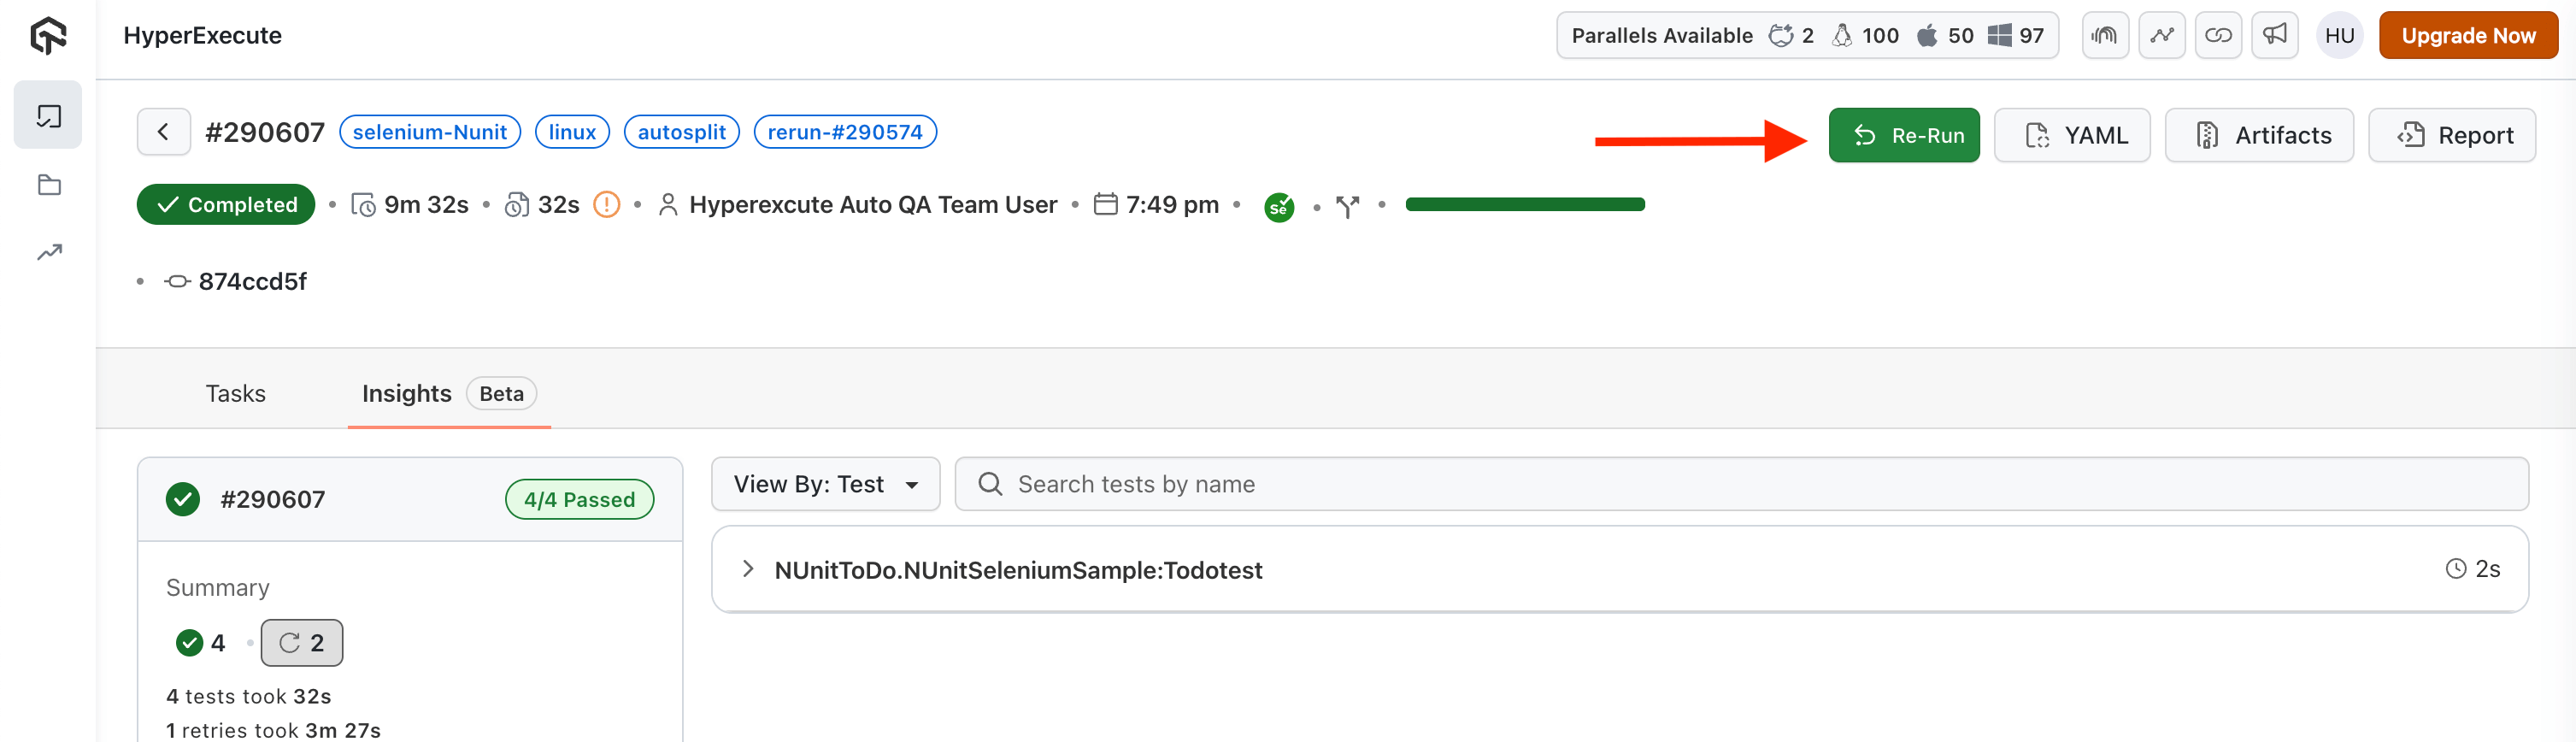The image size is (2576, 742).
Task: Go back using the left chevron button
Action: pos(163,132)
